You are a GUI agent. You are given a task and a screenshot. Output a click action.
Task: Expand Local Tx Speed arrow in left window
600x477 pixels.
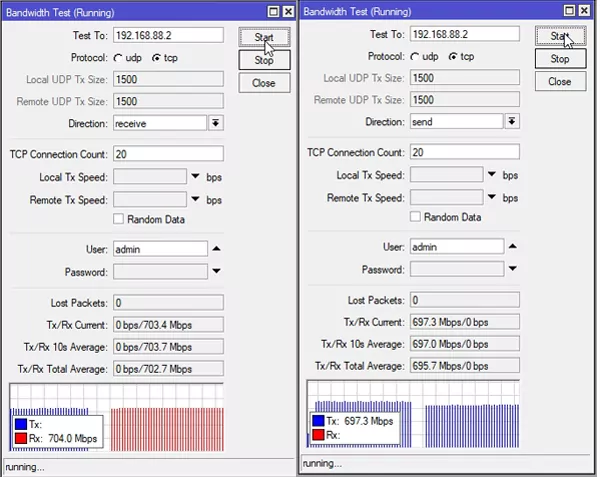(196, 176)
